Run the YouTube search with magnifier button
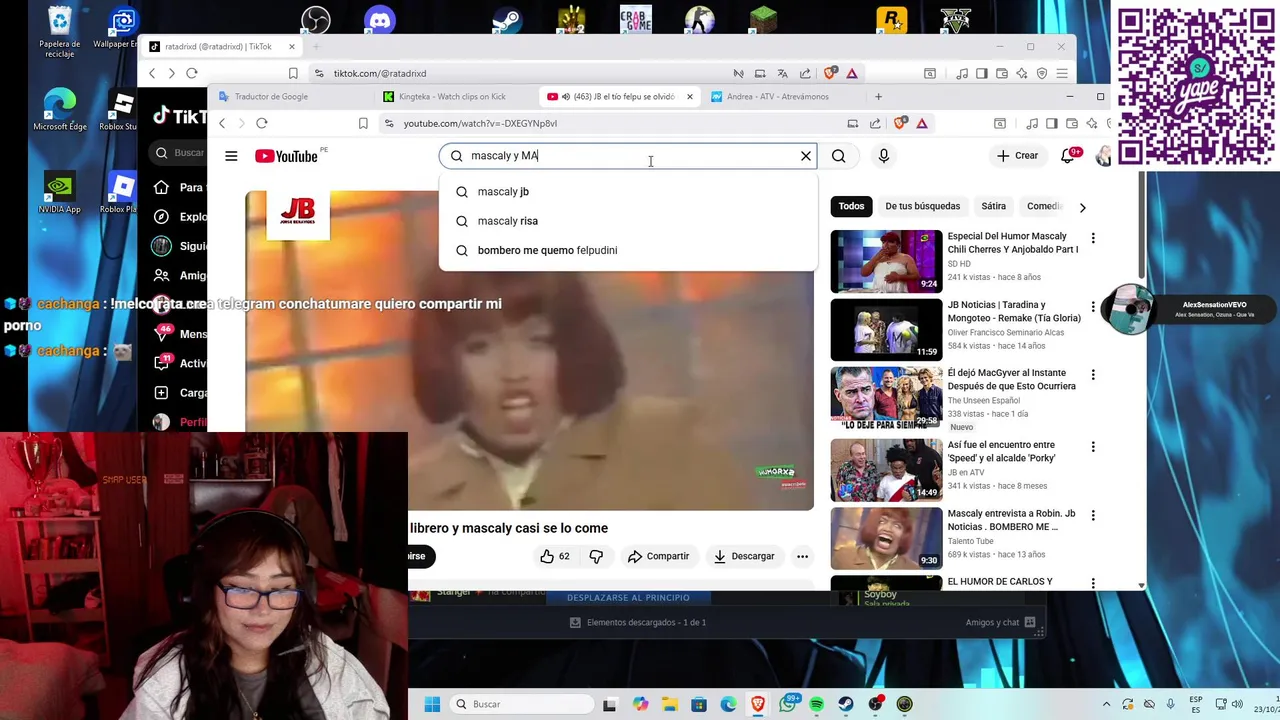1280x720 pixels. 839,156
